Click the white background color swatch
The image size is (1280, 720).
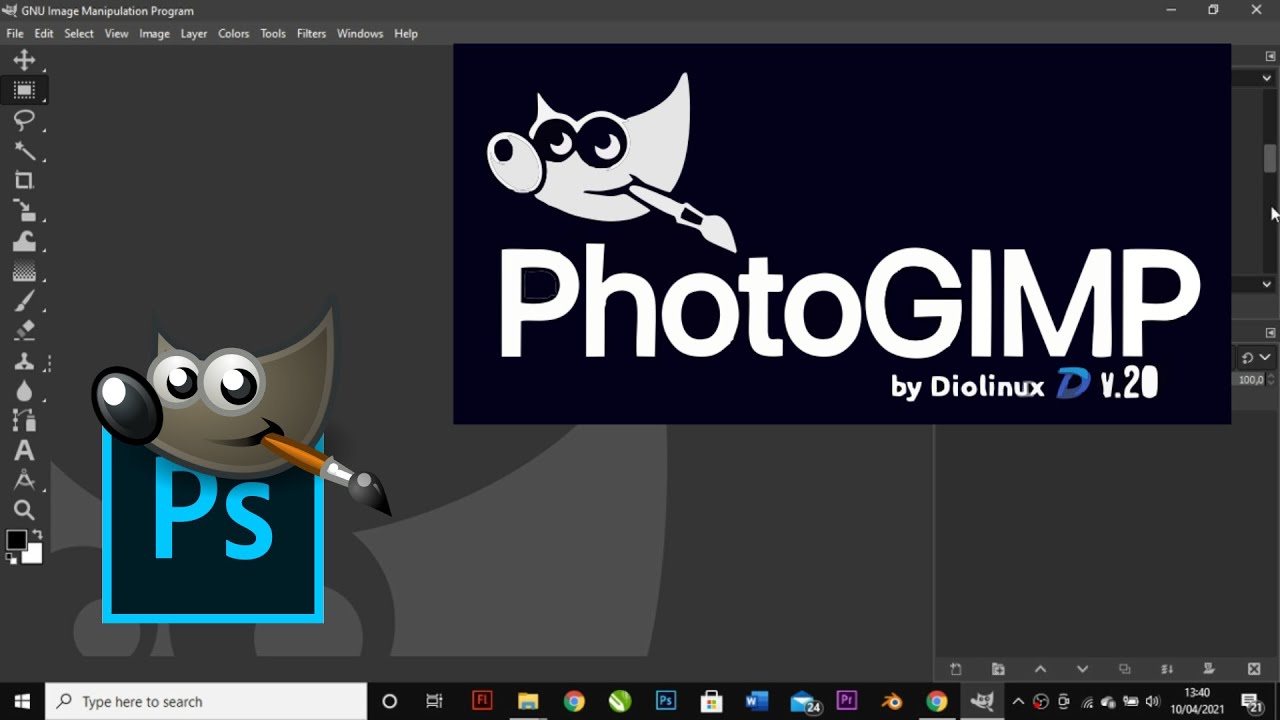(x=34, y=554)
